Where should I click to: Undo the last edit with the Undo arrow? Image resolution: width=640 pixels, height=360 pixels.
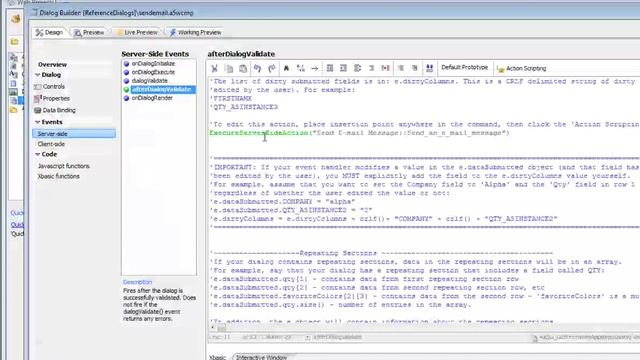pos(257,68)
